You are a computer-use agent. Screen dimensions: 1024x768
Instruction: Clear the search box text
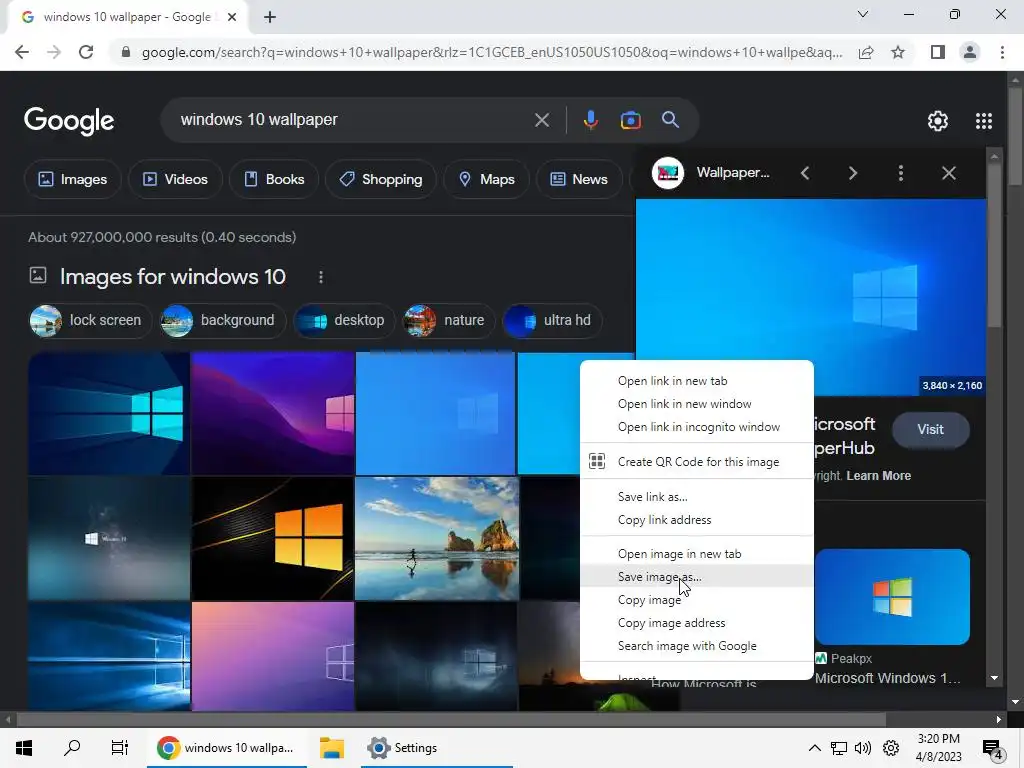tap(541, 120)
